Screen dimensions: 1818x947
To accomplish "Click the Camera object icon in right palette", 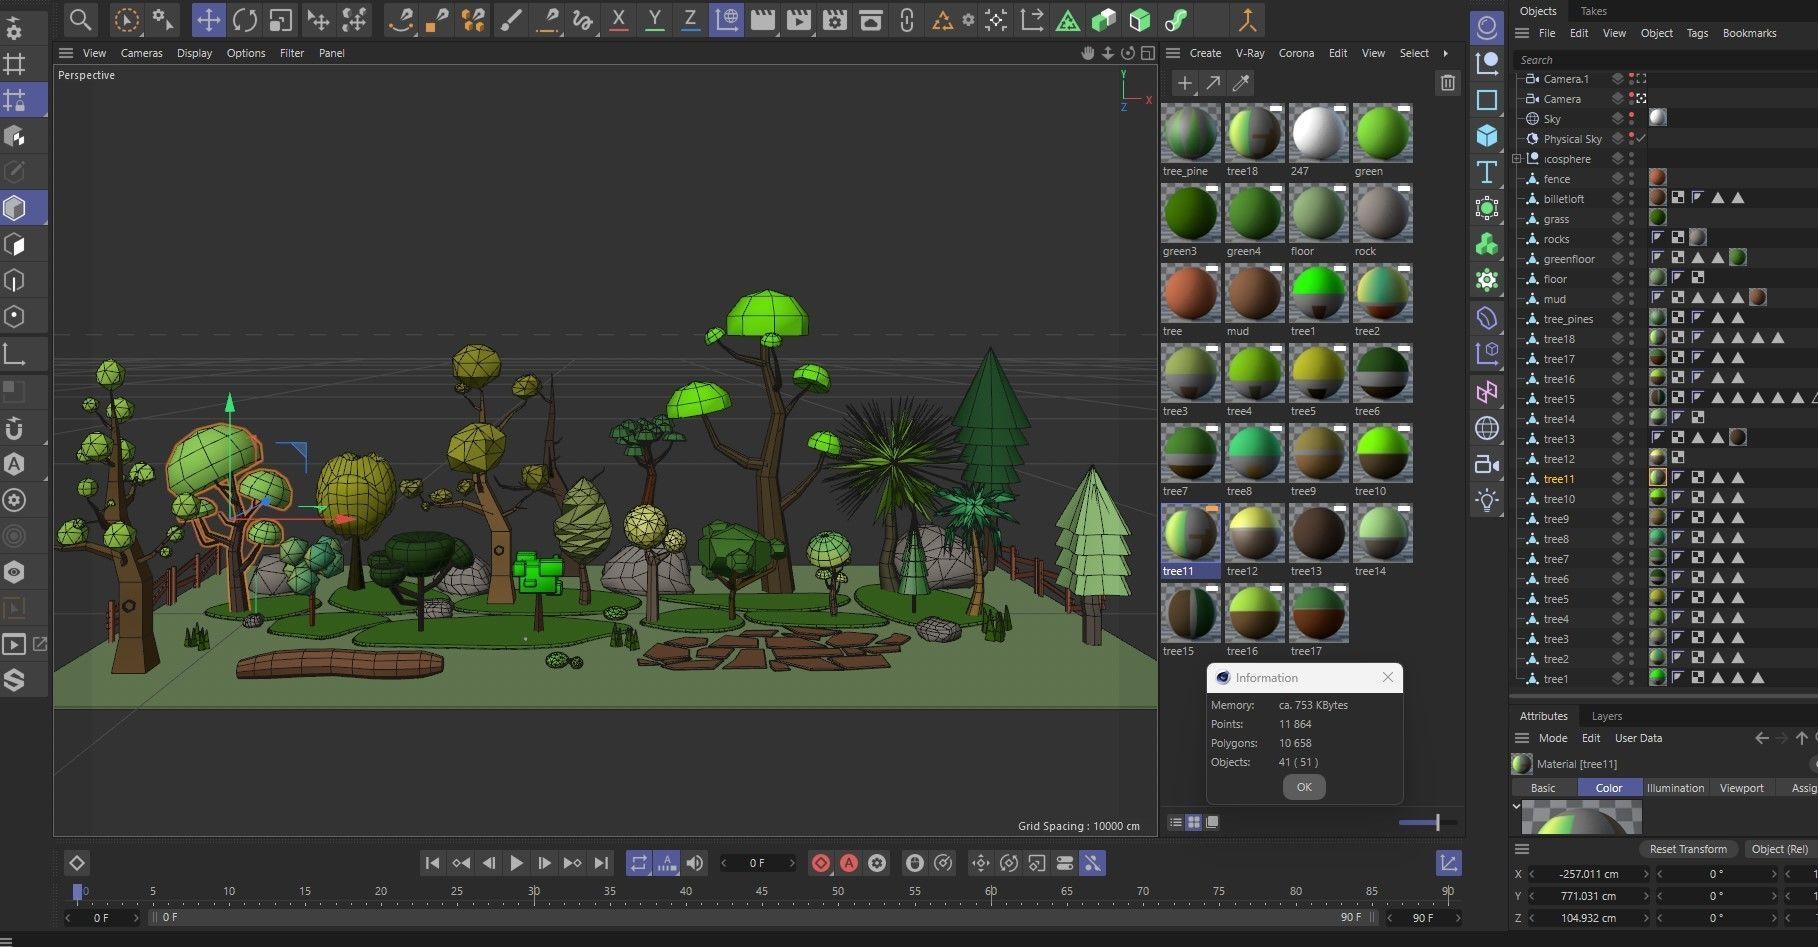I will click(x=1487, y=465).
